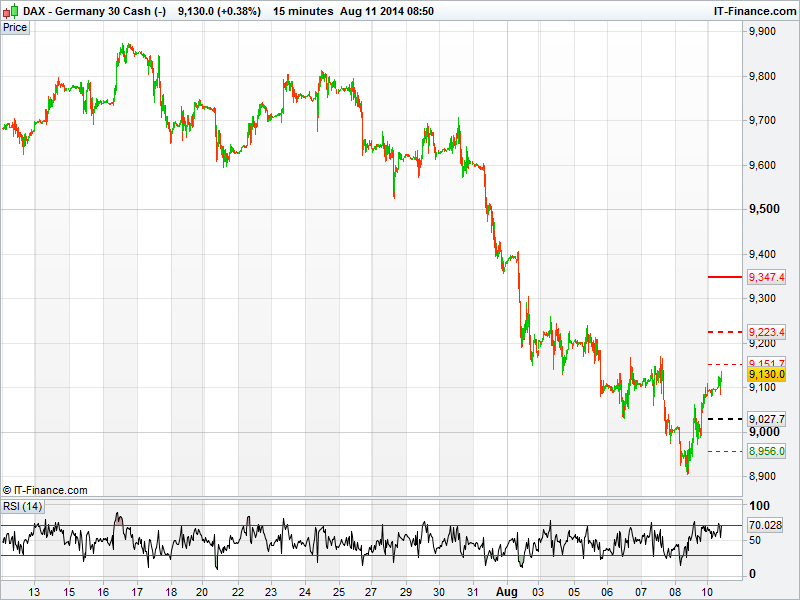Screen dimensions: 800x600
Task: Click the 9,151.7 red price label
Action: pos(767,363)
